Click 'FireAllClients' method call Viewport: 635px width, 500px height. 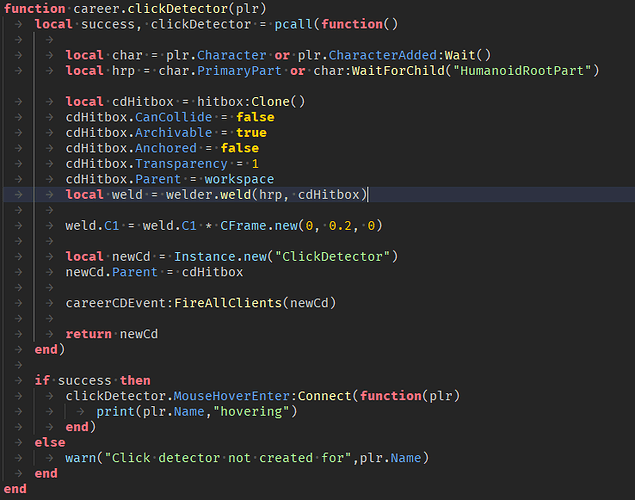point(228,303)
